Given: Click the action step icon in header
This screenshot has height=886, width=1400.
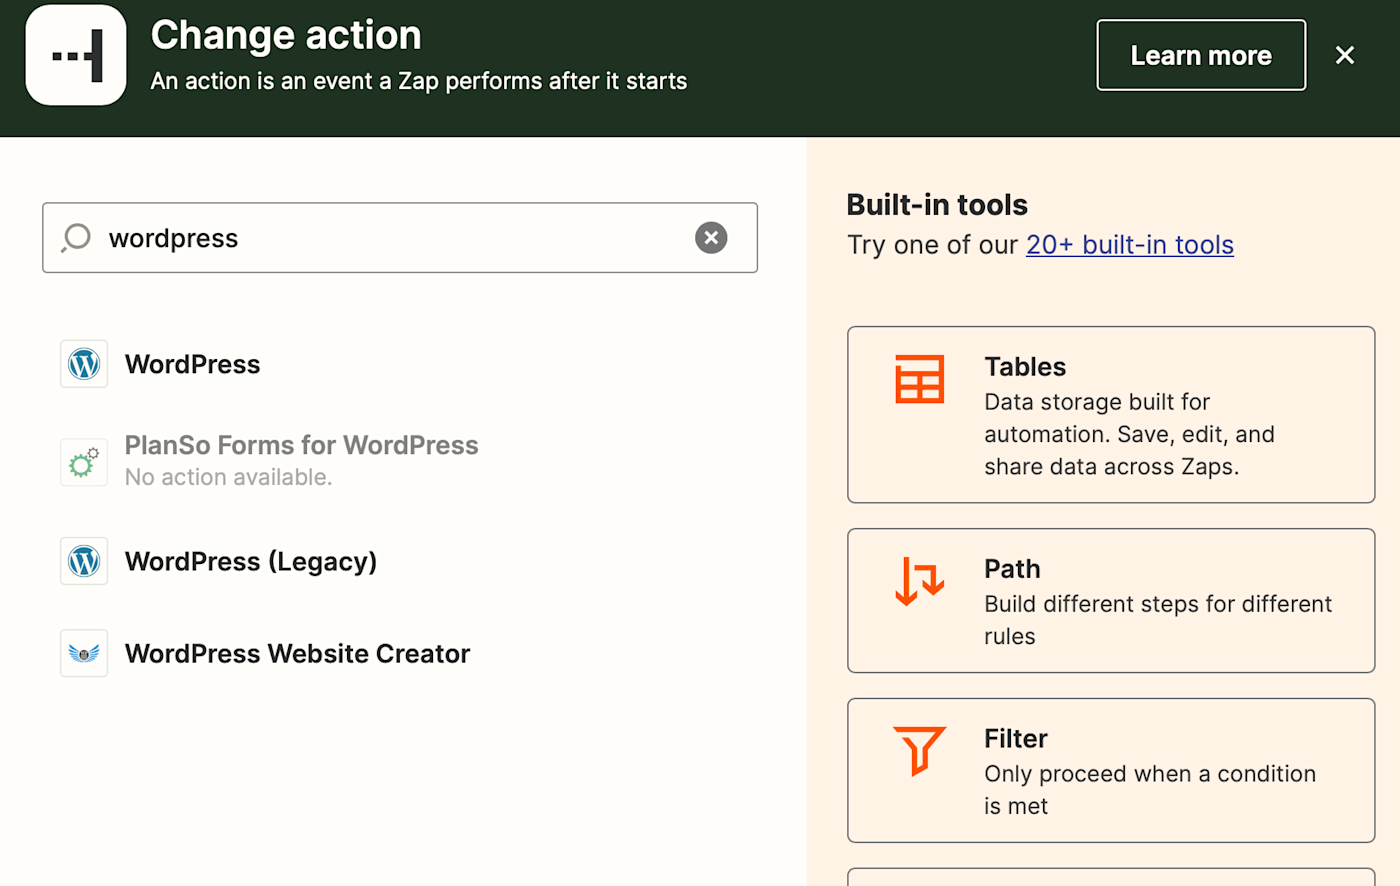Looking at the screenshot, I should pyautogui.click(x=76, y=55).
